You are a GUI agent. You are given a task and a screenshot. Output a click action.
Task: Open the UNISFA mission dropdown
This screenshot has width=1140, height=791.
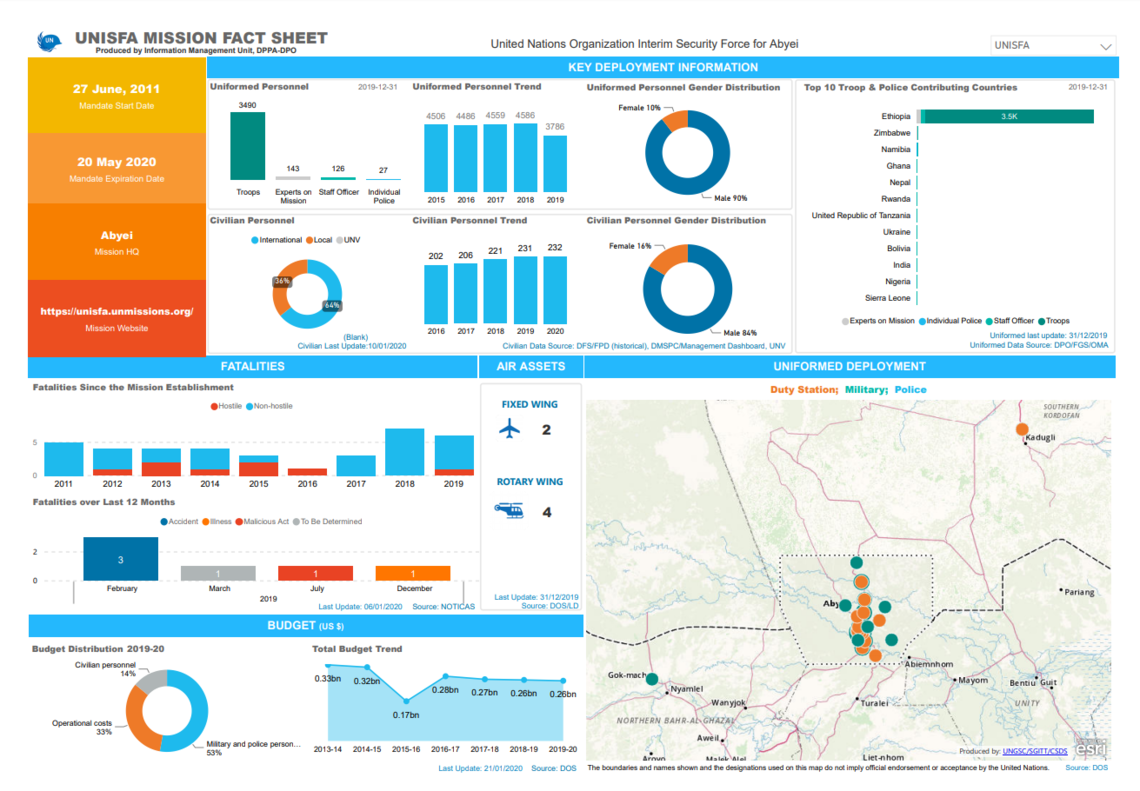point(1053,45)
